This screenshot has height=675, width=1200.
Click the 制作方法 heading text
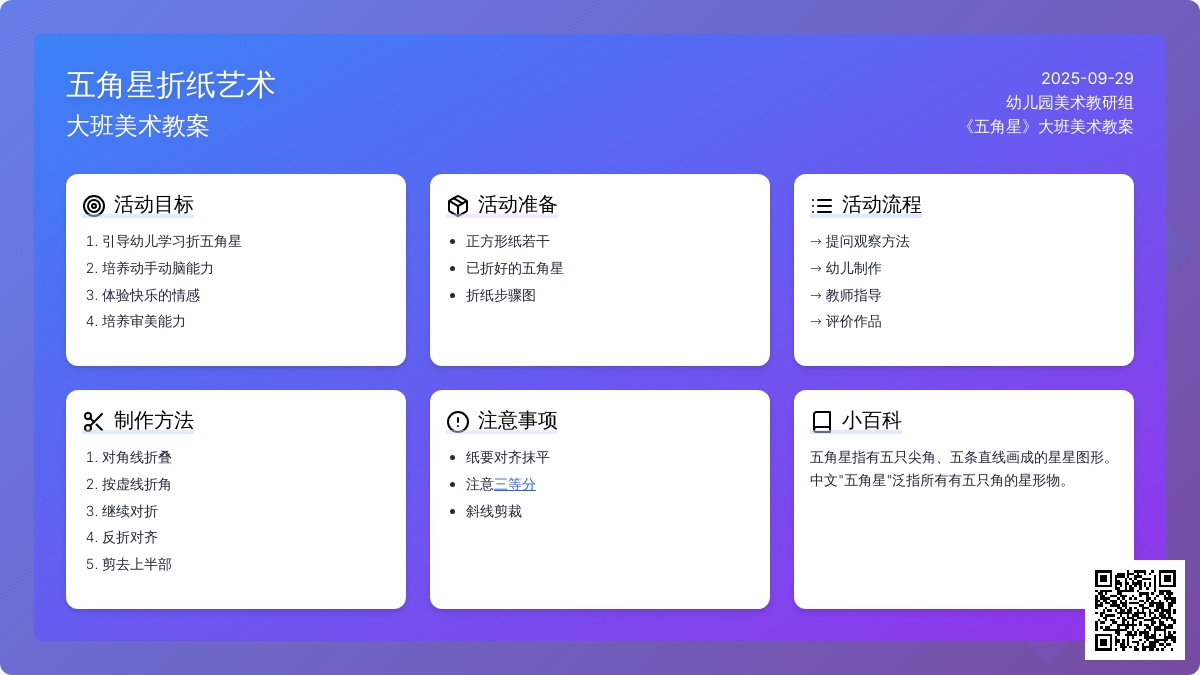154,421
